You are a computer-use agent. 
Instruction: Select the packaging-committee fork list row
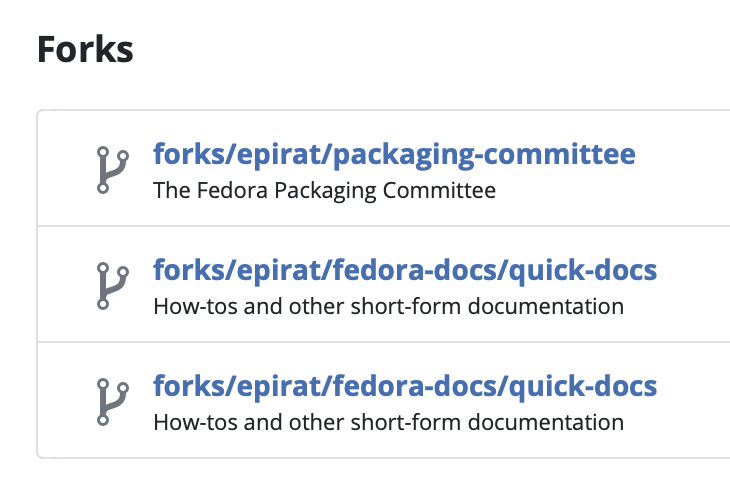pyautogui.click(x=384, y=168)
